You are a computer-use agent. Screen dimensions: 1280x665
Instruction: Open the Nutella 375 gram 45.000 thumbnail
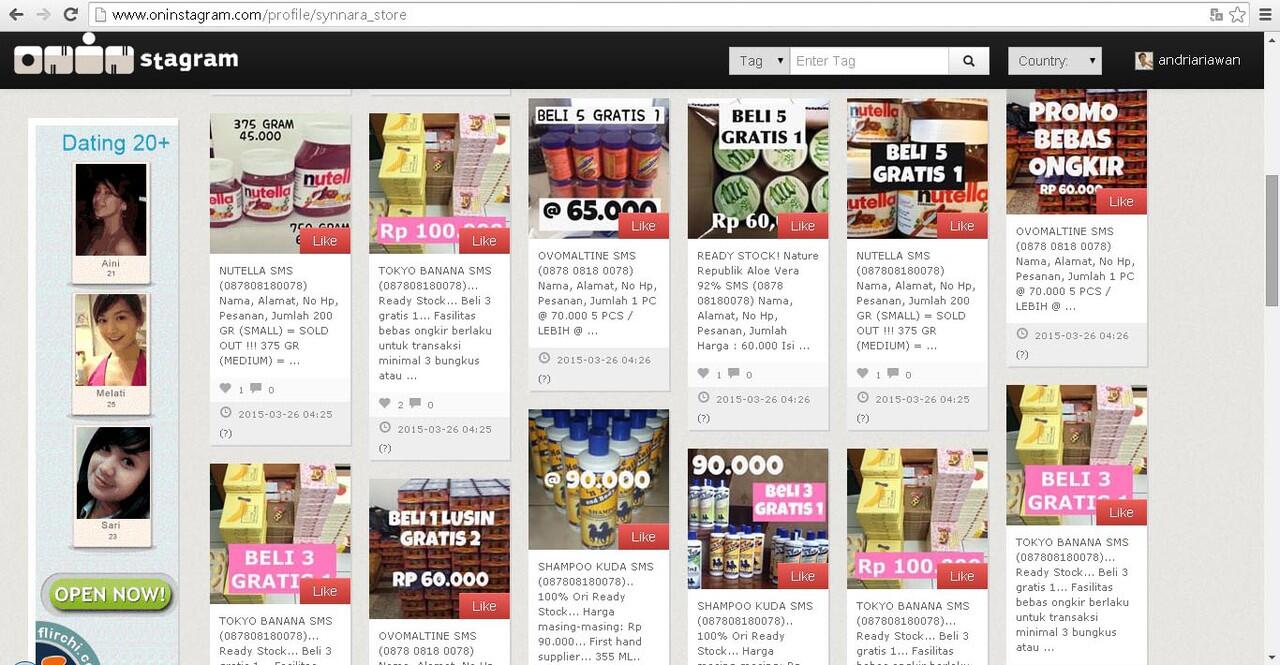click(280, 183)
